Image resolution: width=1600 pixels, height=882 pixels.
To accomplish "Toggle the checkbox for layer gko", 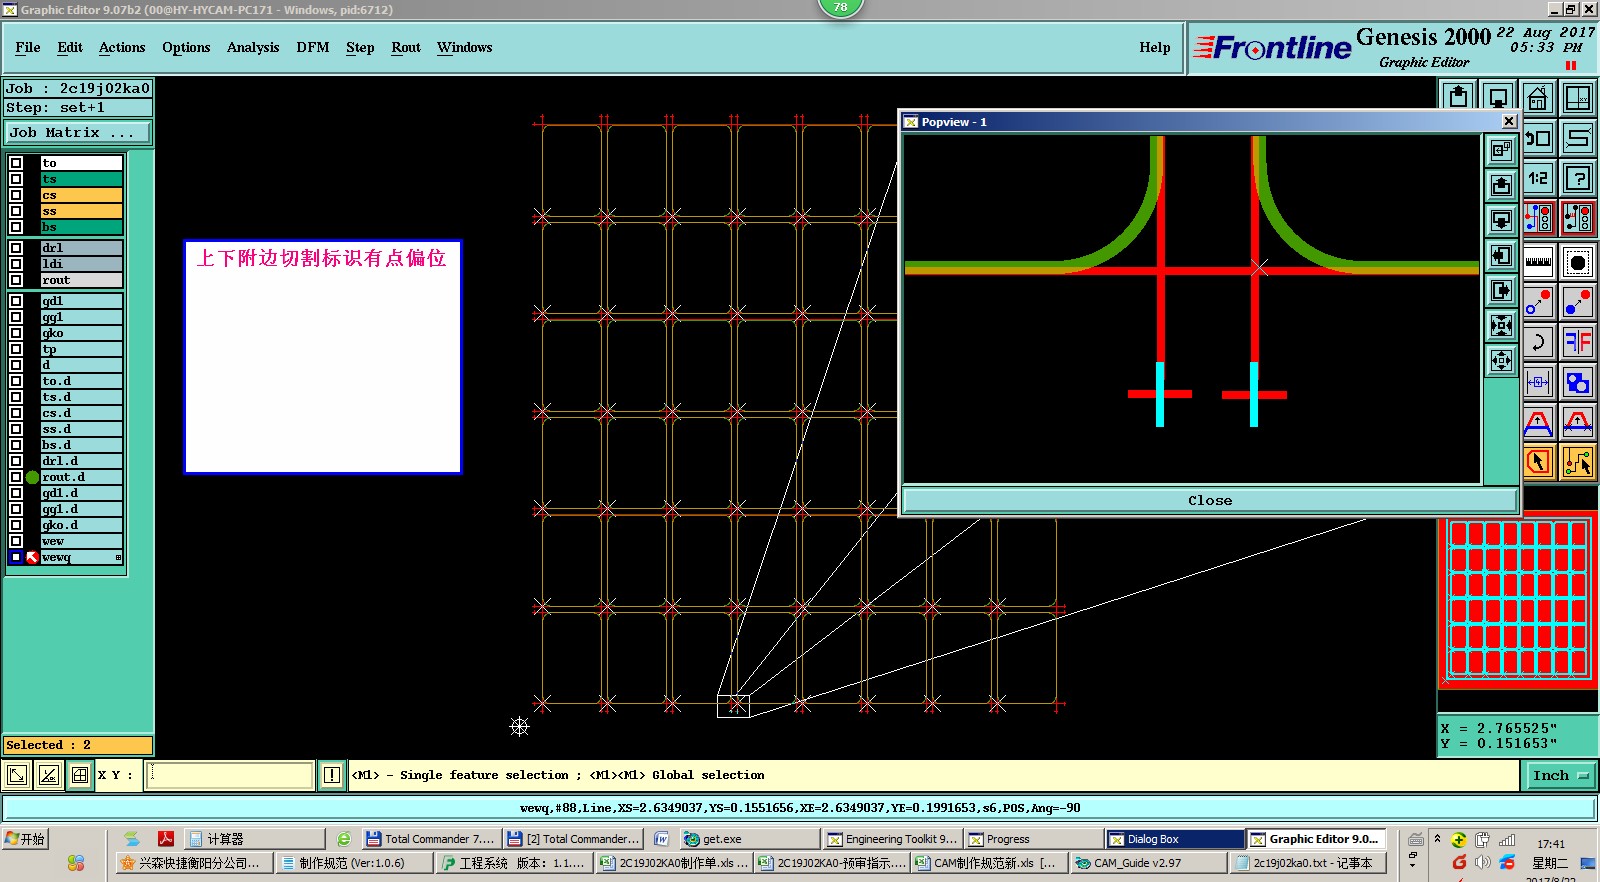I will 16,333.
